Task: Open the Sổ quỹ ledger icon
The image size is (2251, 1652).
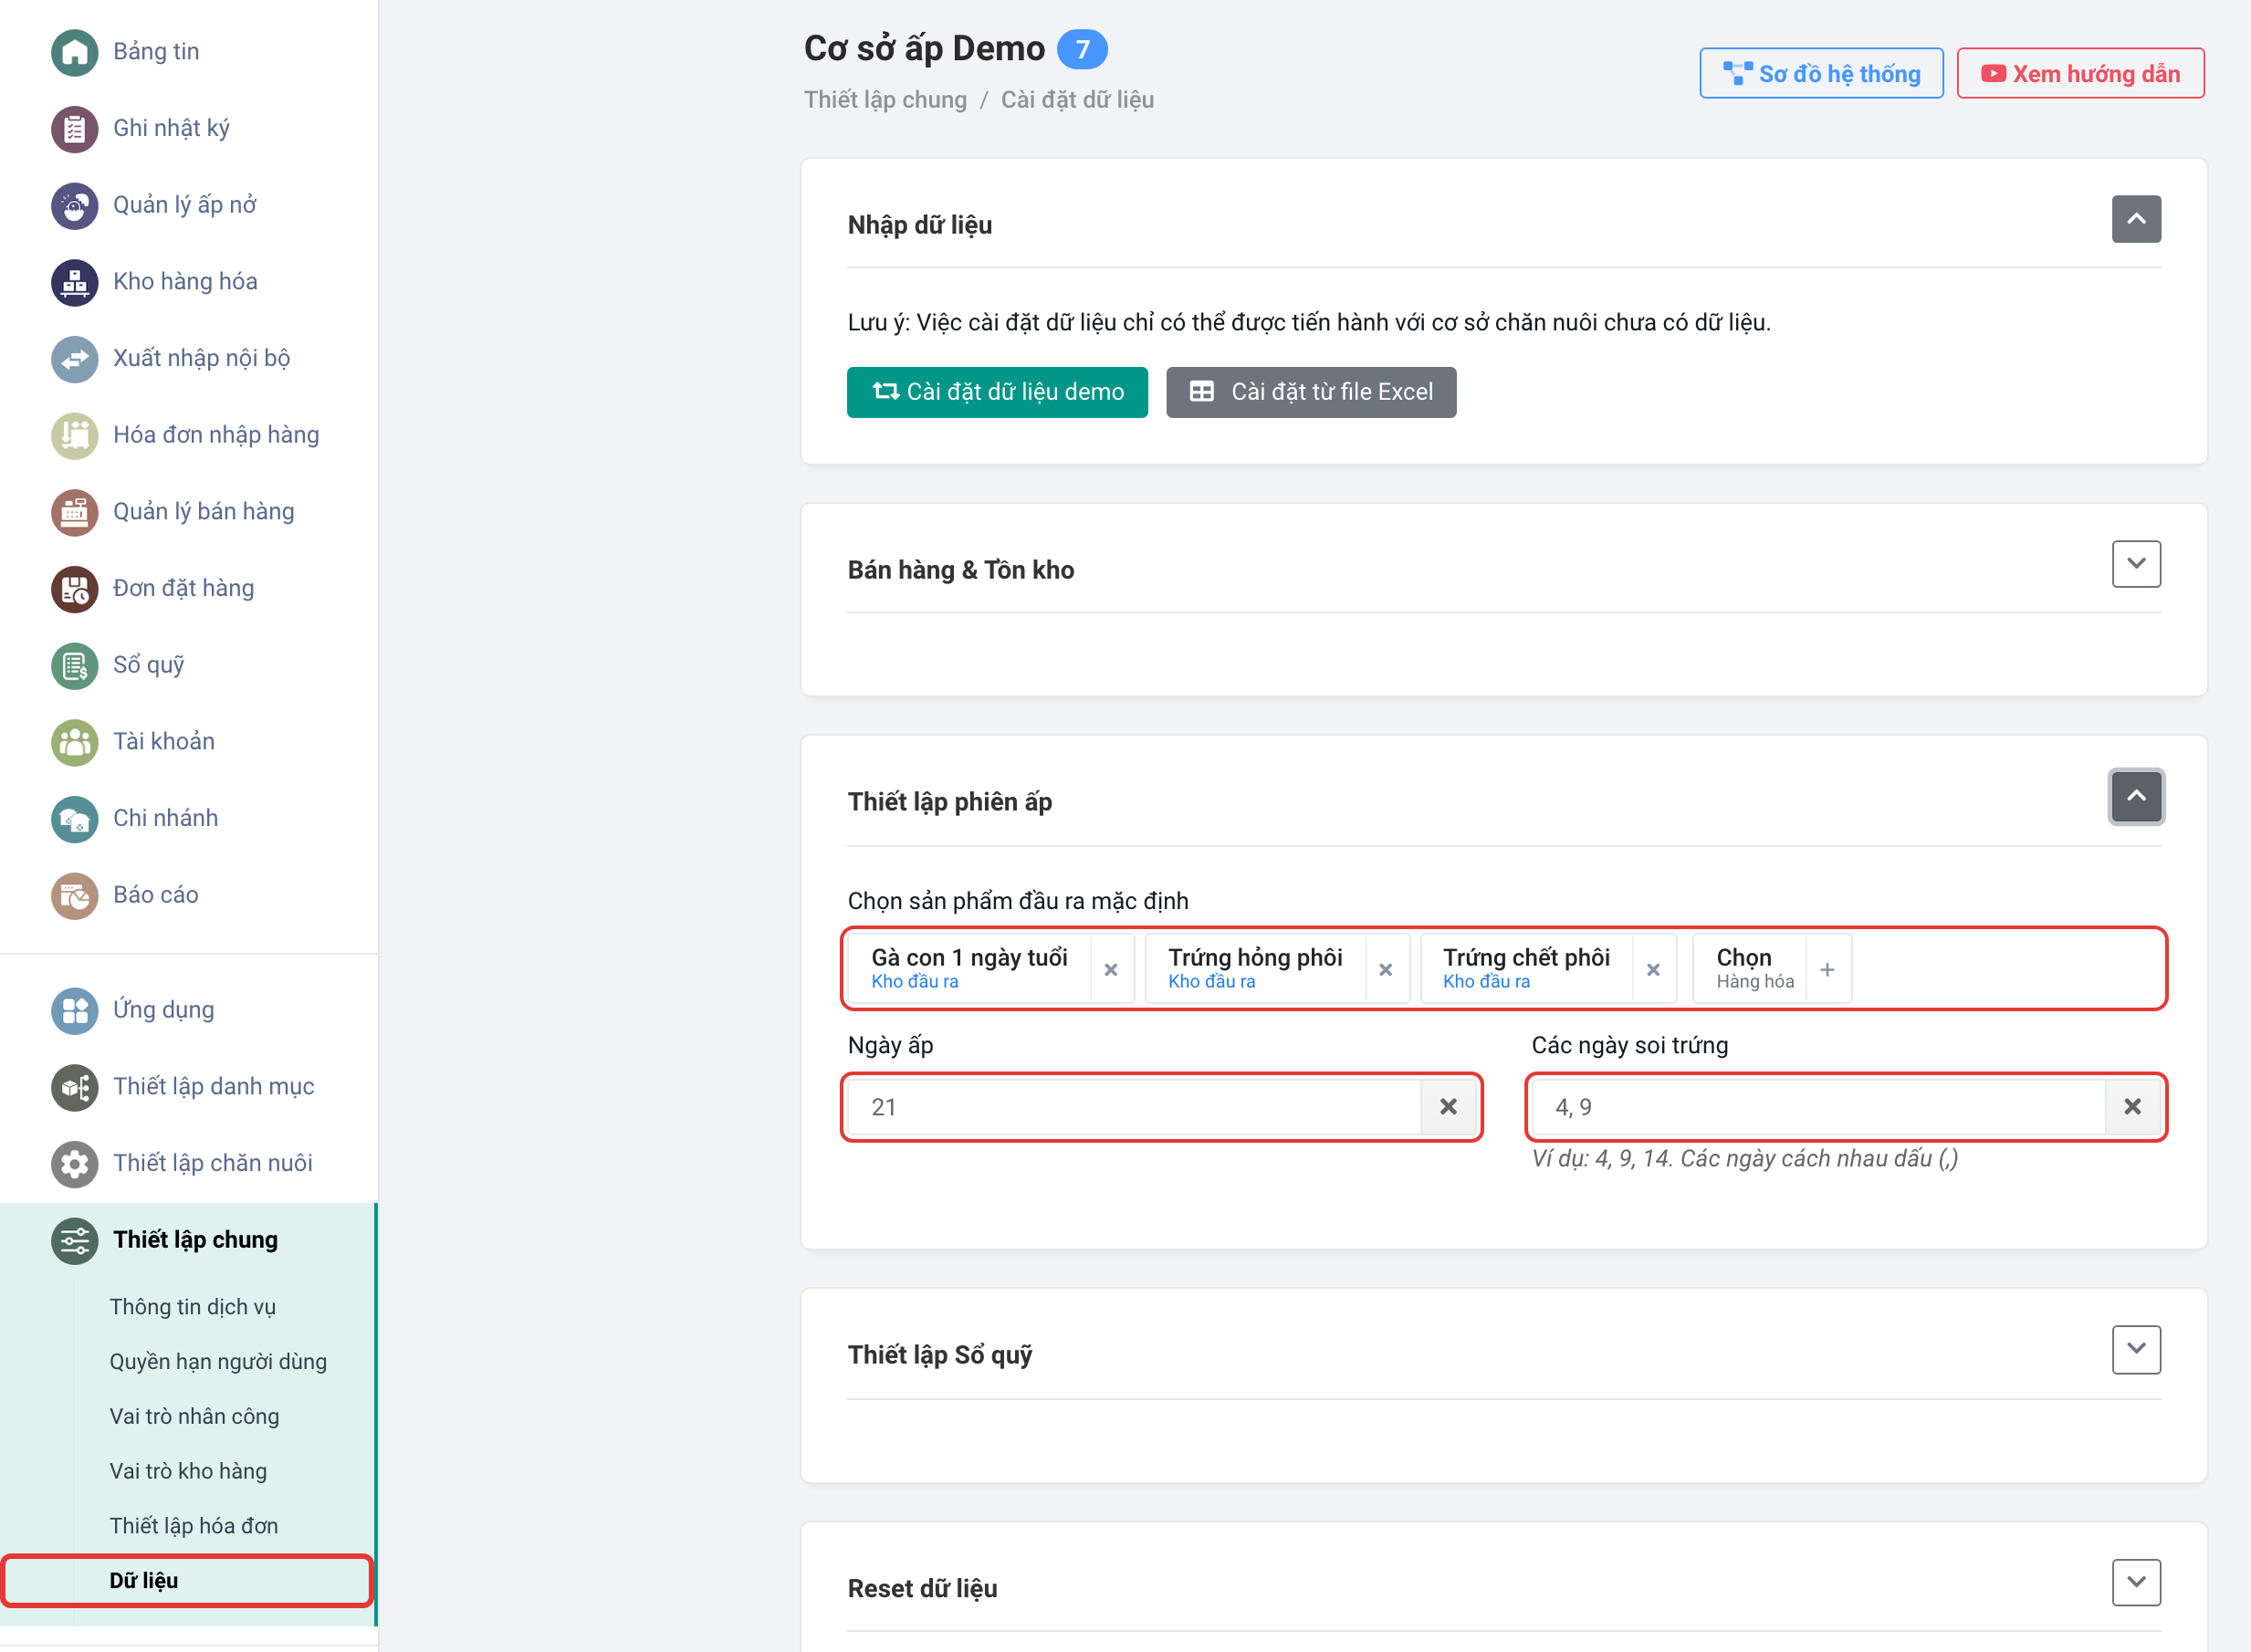Action: [x=74, y=665]
